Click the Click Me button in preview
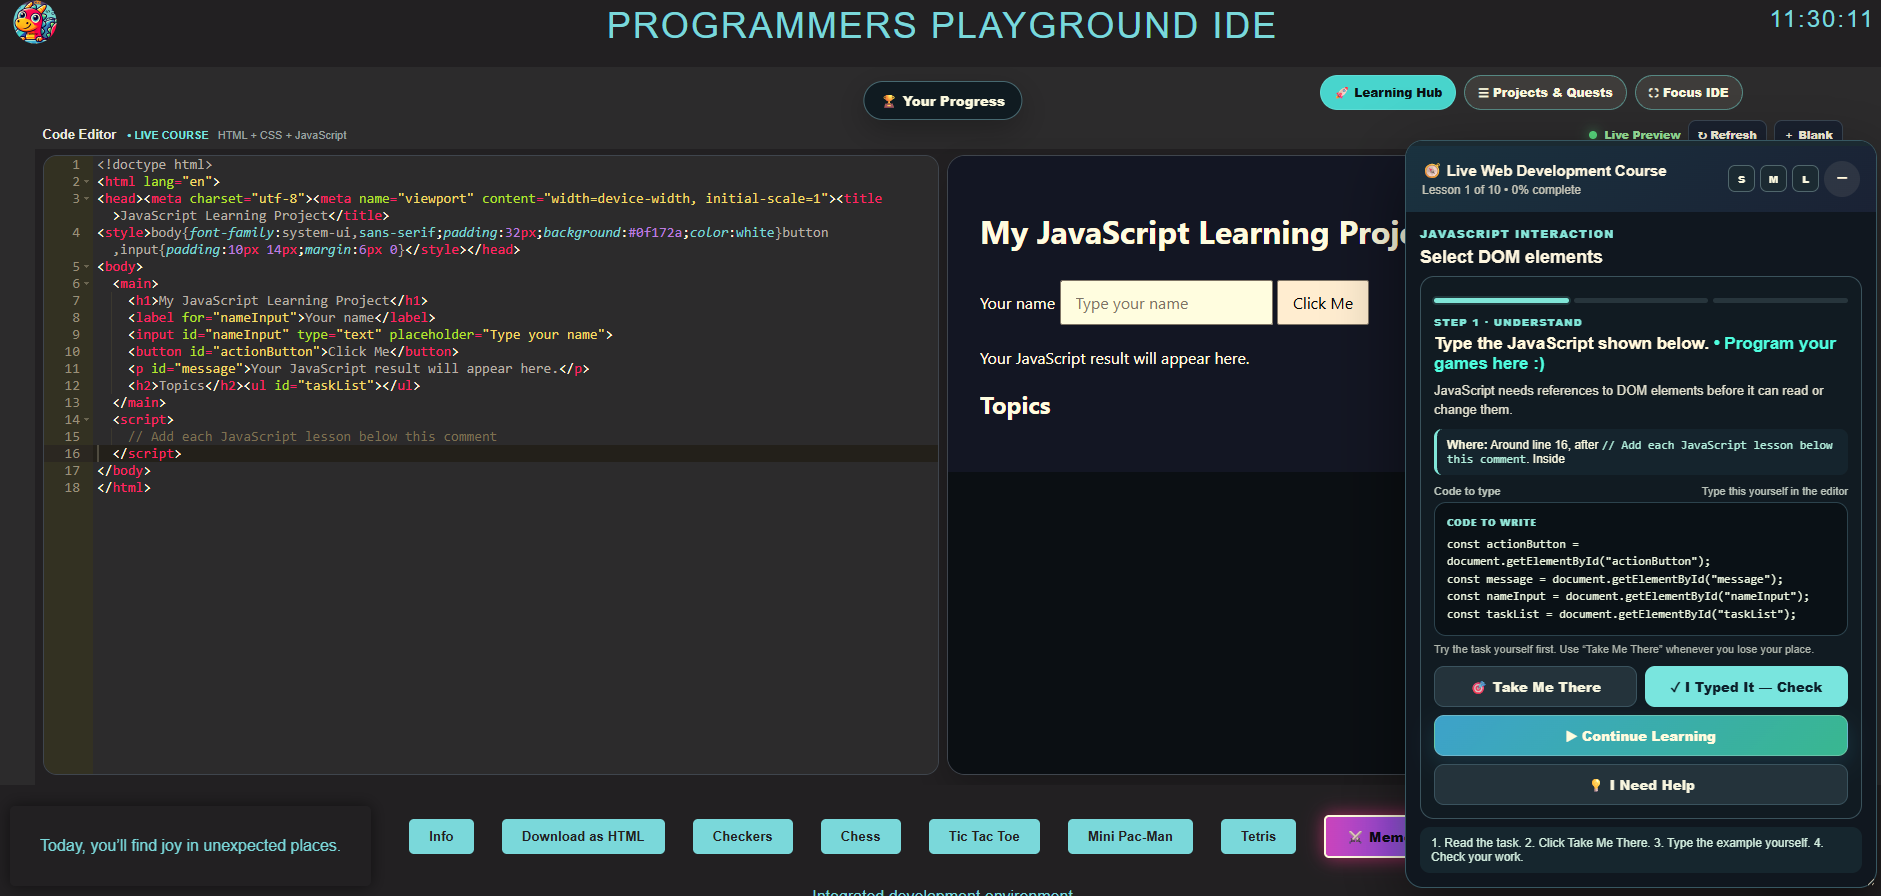Viewport: 1881px width, 896px height. 1322,303
